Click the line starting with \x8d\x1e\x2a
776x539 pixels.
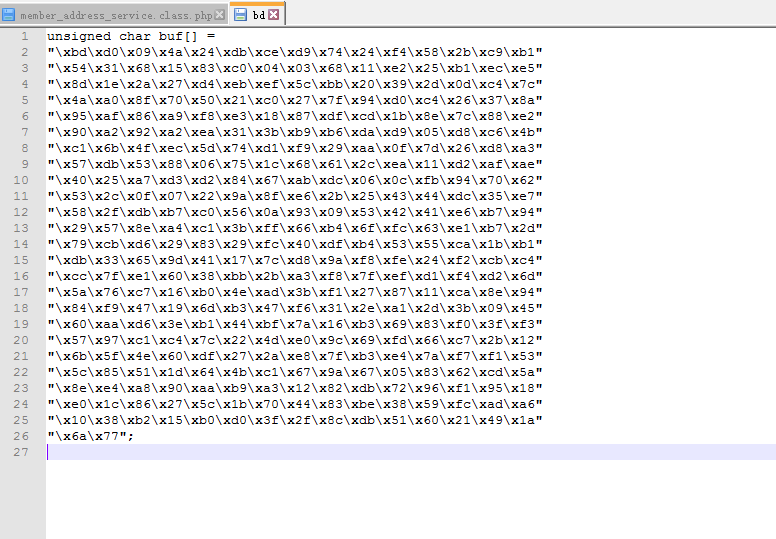(295, 84)
